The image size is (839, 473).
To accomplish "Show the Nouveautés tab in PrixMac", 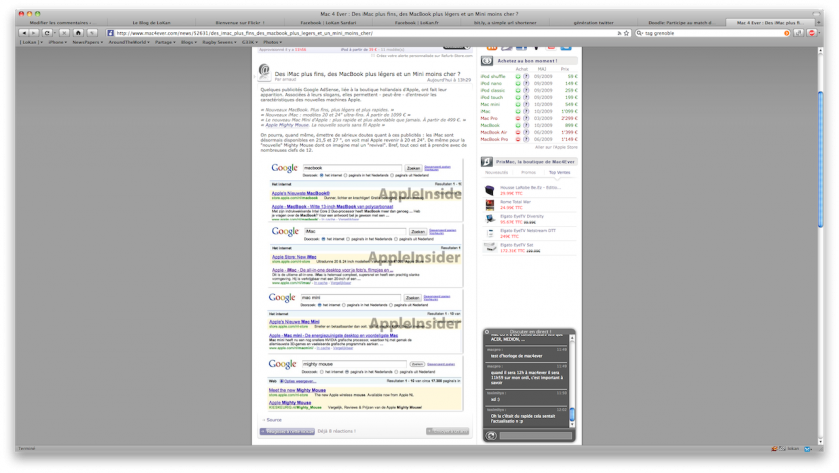I will pyautogui.click(x=497, y=172).
